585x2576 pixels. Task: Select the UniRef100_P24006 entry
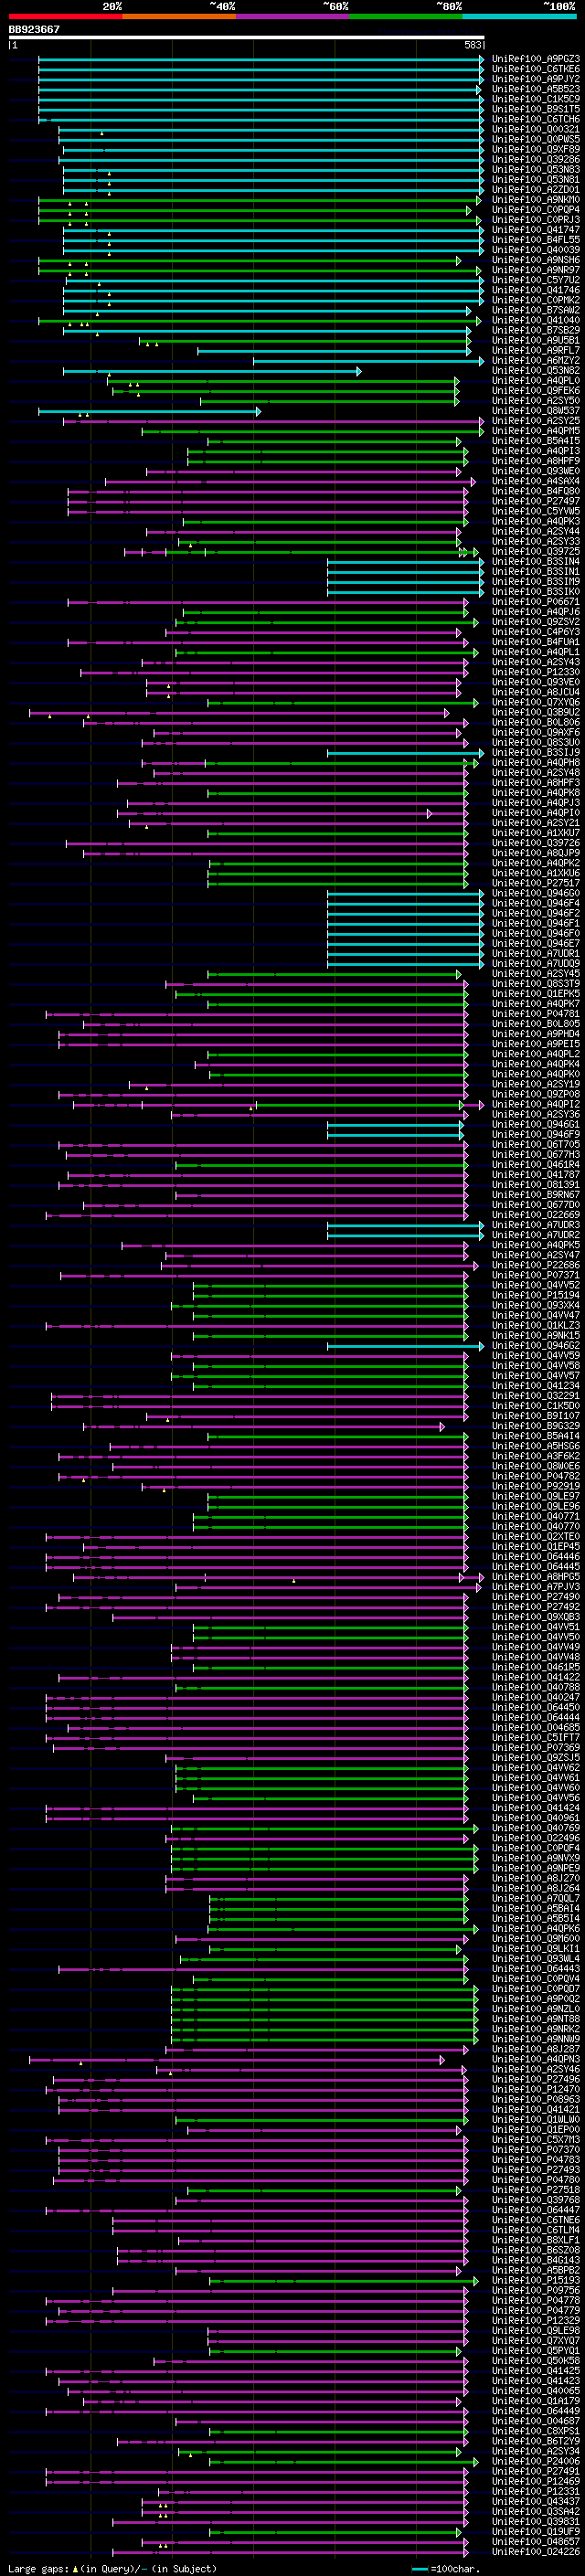[x=536, y=2462]
